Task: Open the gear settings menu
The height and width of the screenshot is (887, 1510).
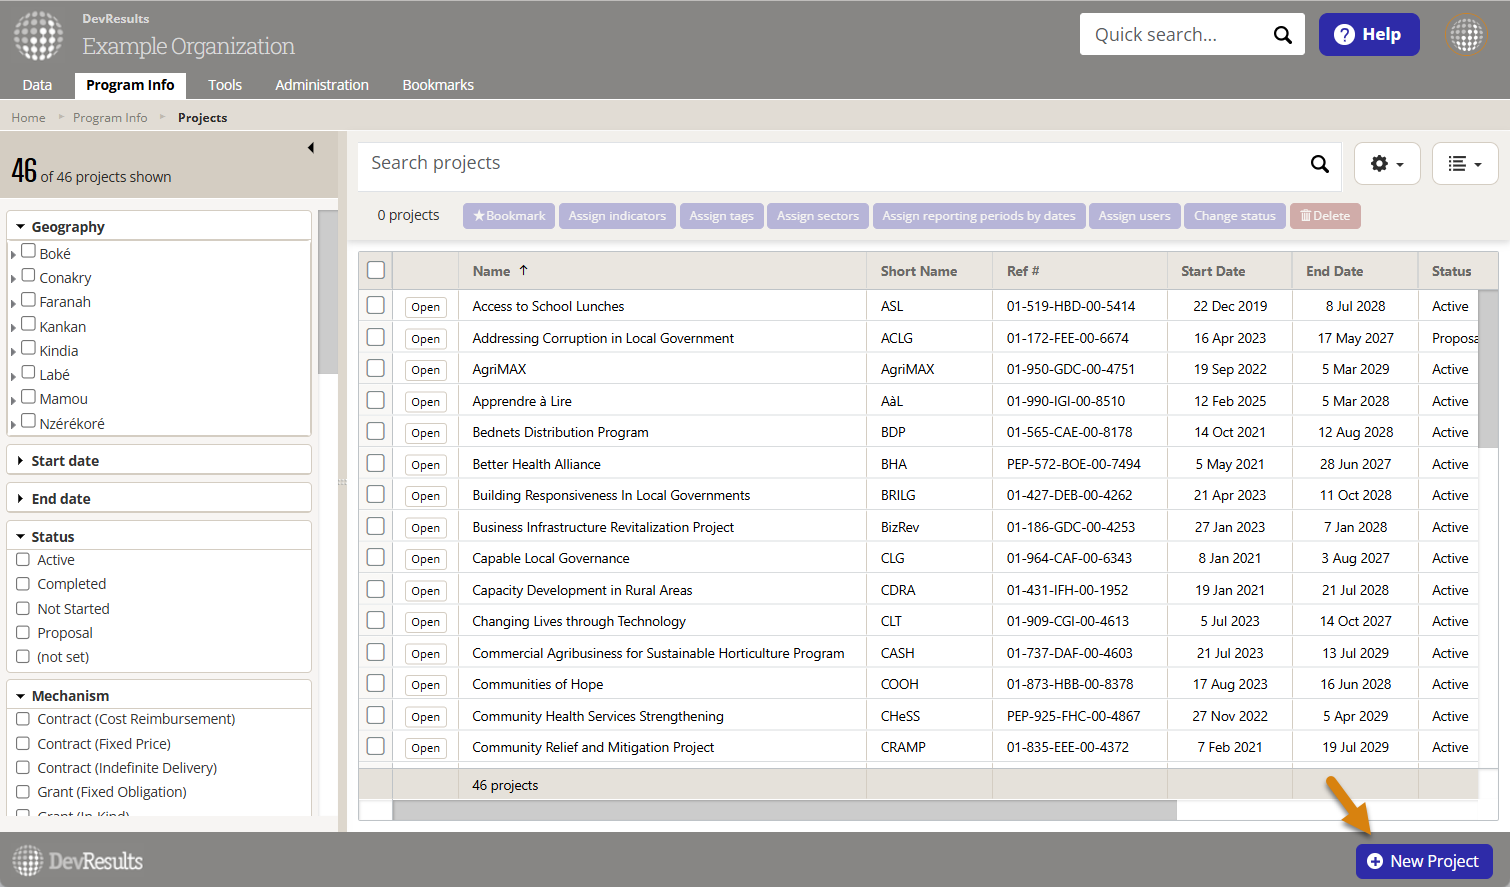Action: tap(1386, 164)
